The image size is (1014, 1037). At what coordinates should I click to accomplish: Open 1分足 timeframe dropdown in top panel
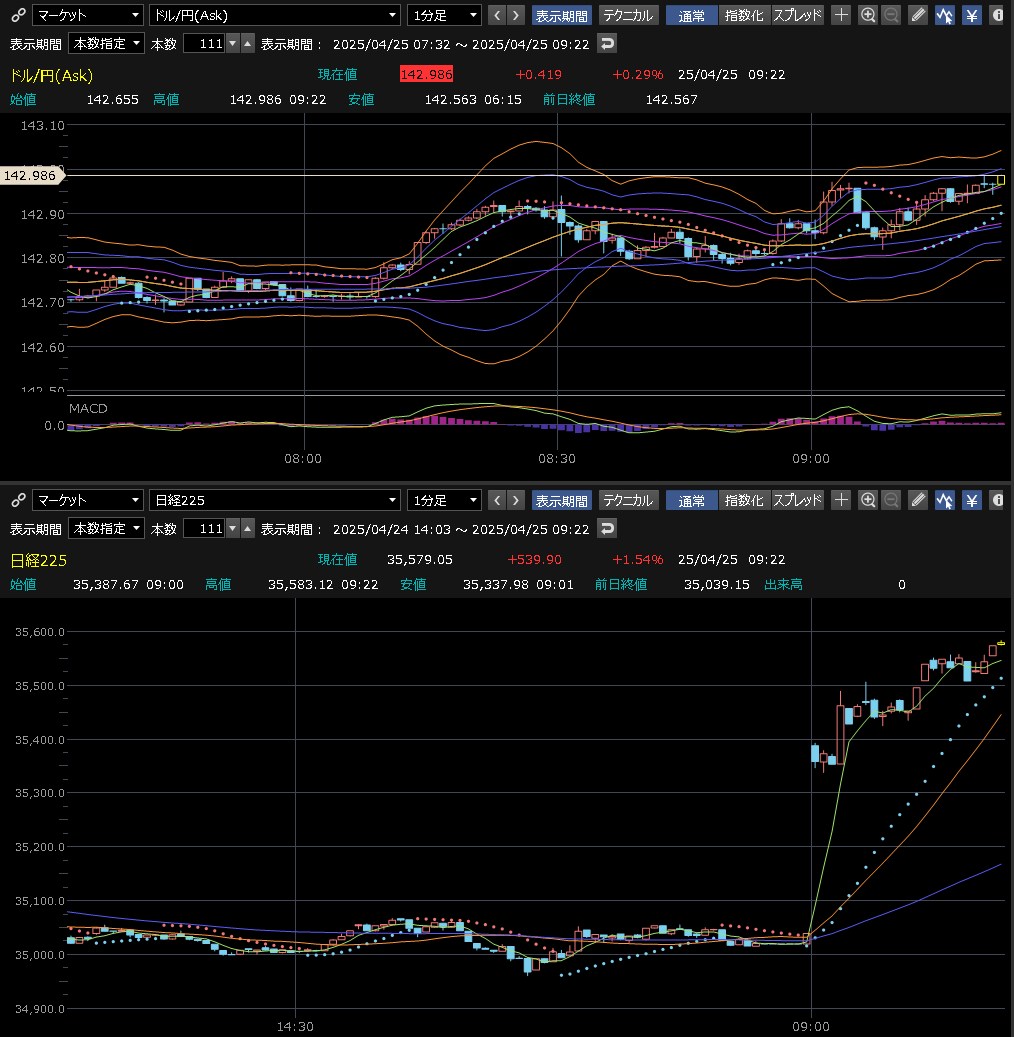click(444, 15)
